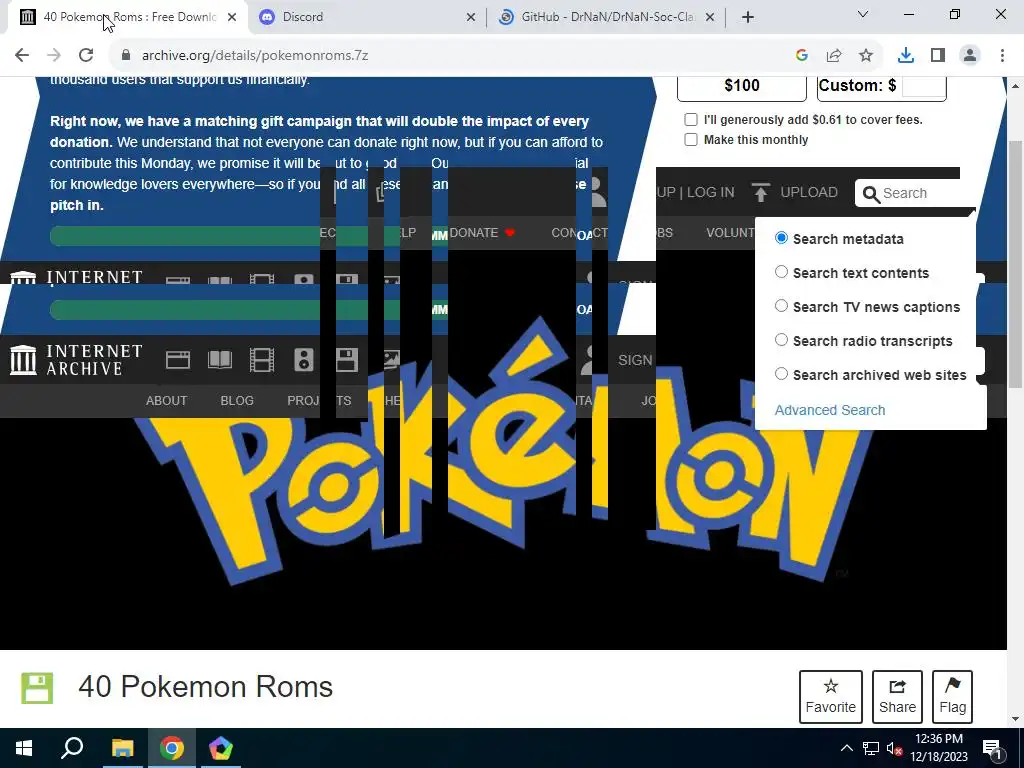Expand the Chrome tab search chevron
The image size is (1024, 768).
click(x=863, y=14)
